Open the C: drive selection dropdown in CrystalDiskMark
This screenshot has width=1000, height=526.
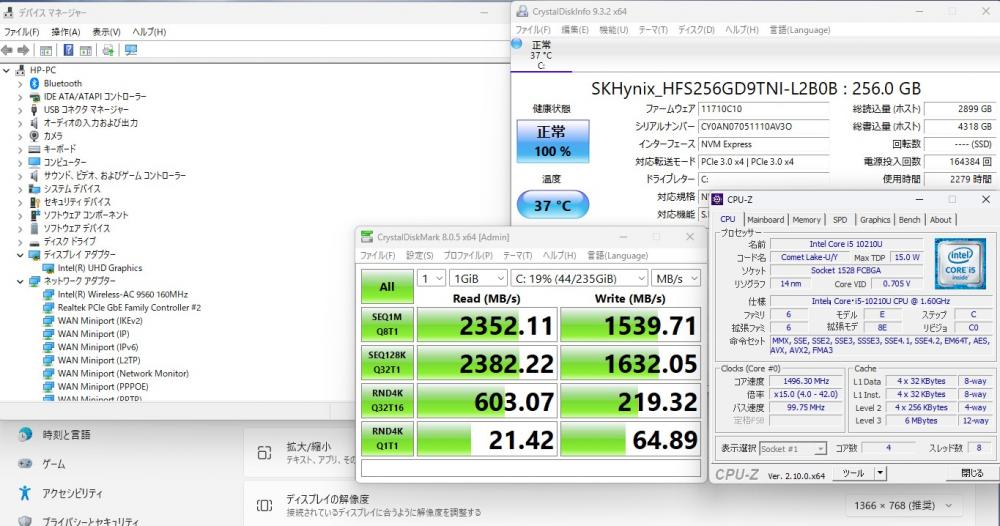click(x=579, y=279)
